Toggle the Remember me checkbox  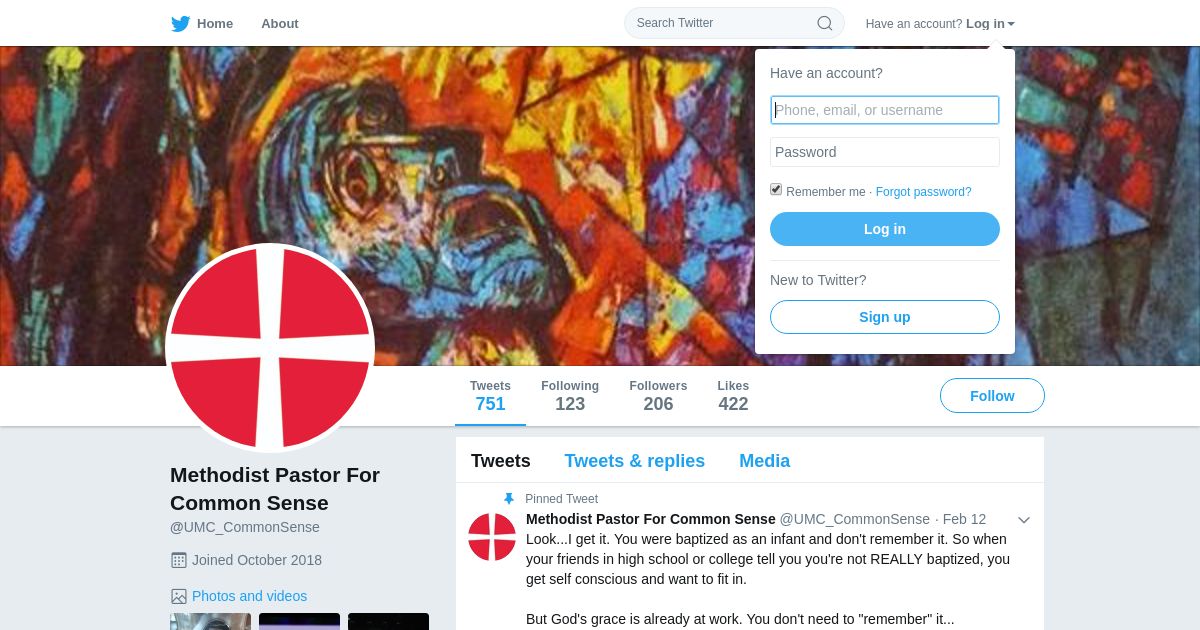776,190
